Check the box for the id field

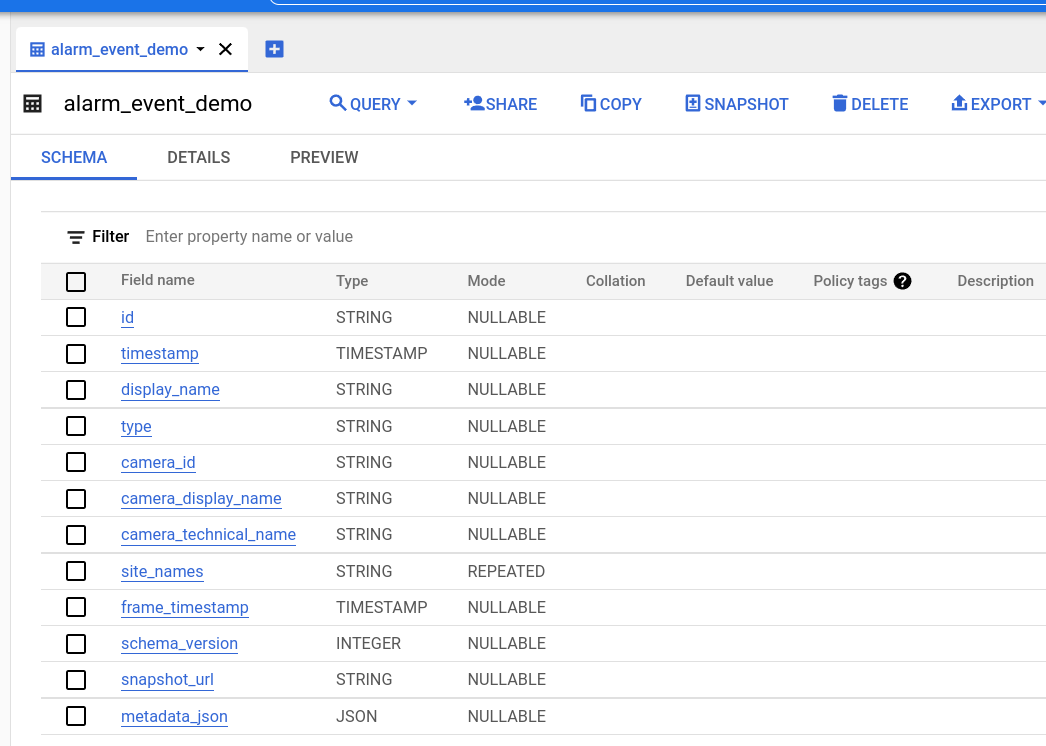76,317
